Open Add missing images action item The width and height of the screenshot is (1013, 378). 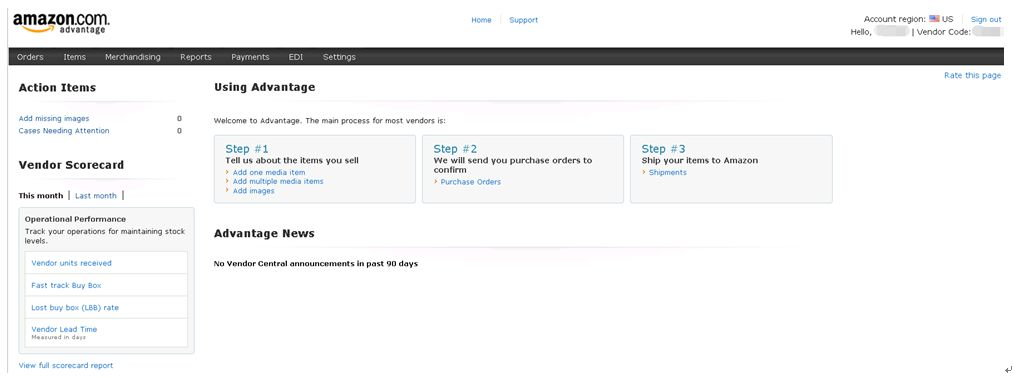(54, 119)
